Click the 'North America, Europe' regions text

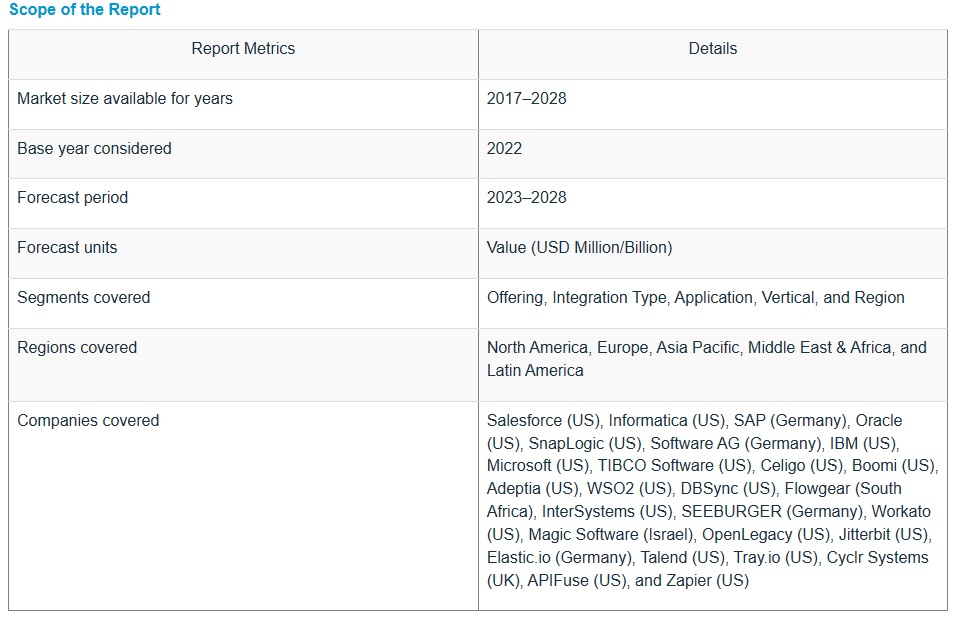tap(568, 347)
